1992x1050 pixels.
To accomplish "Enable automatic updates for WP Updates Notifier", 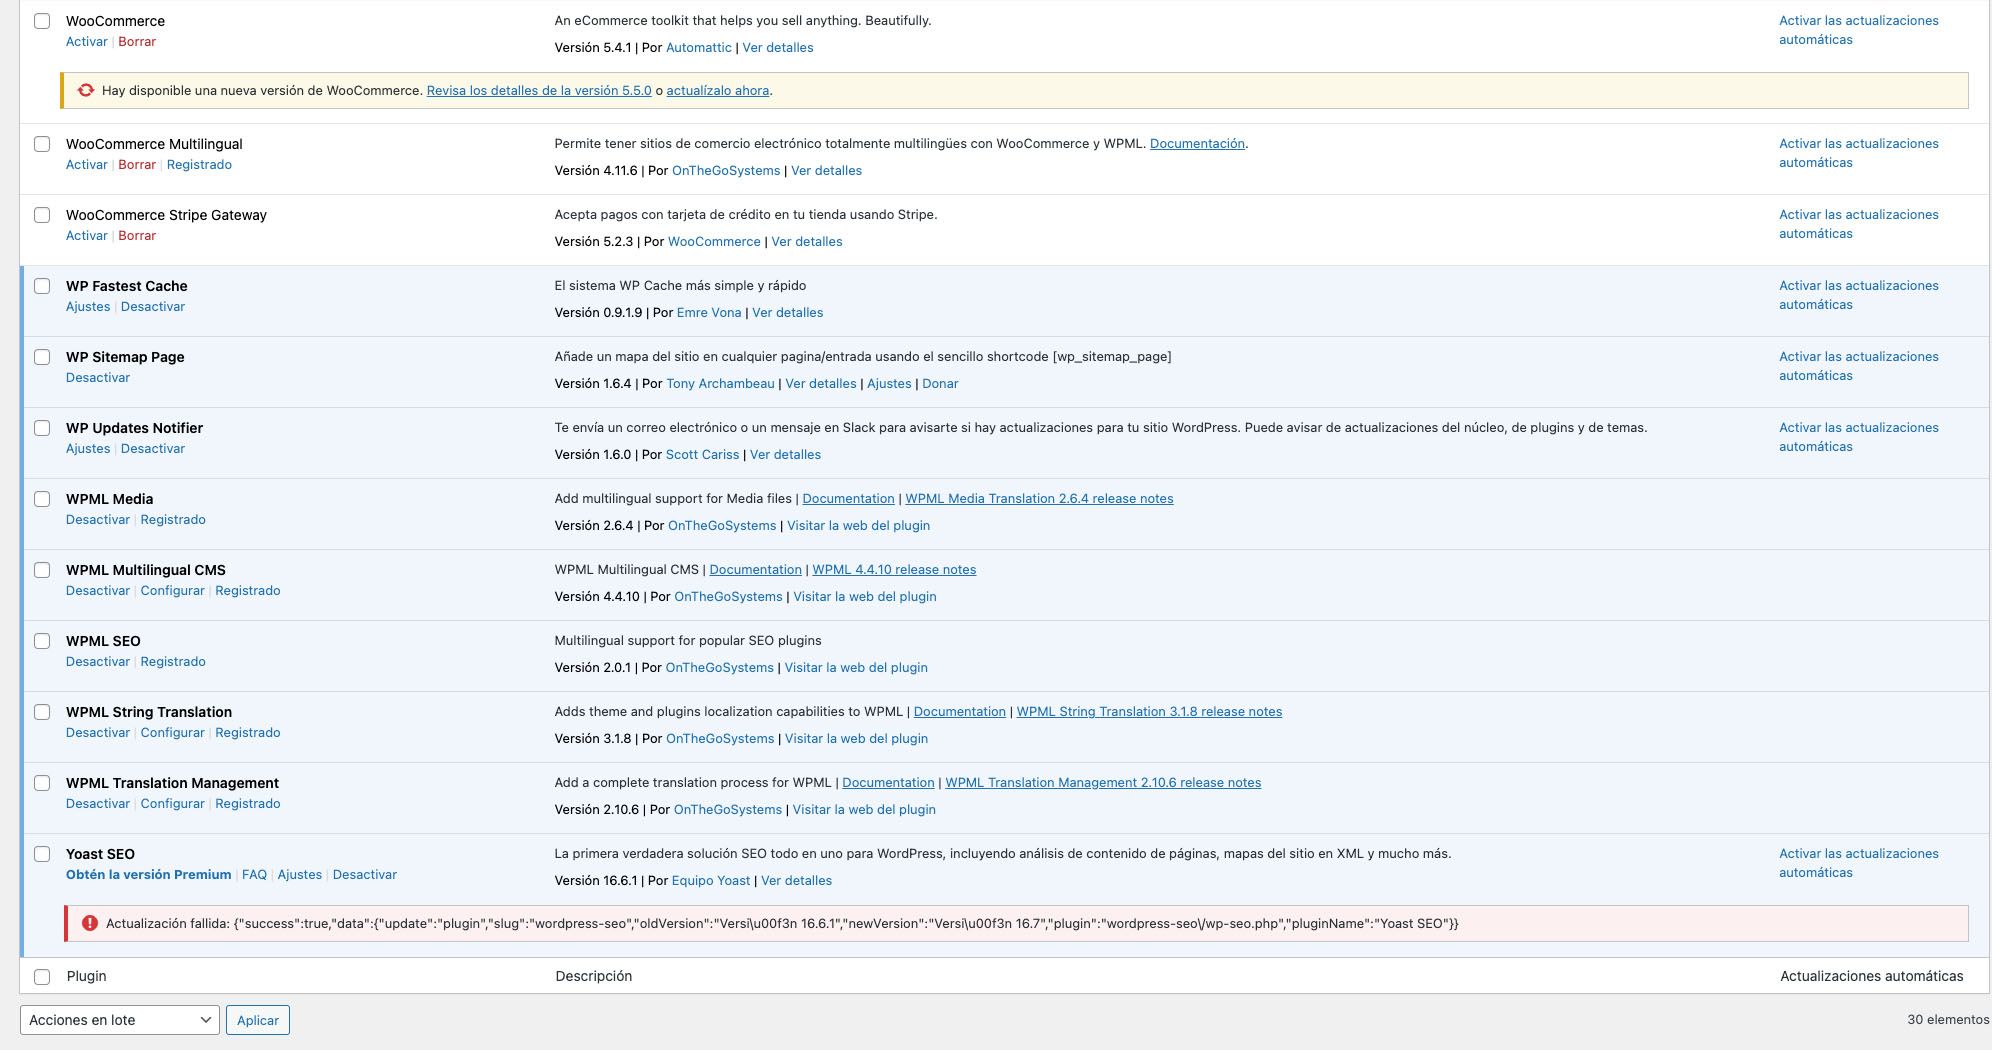I will coord(1858,437).
